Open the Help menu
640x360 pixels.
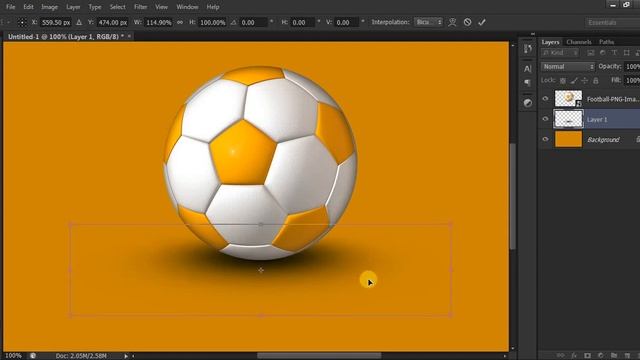213,7
